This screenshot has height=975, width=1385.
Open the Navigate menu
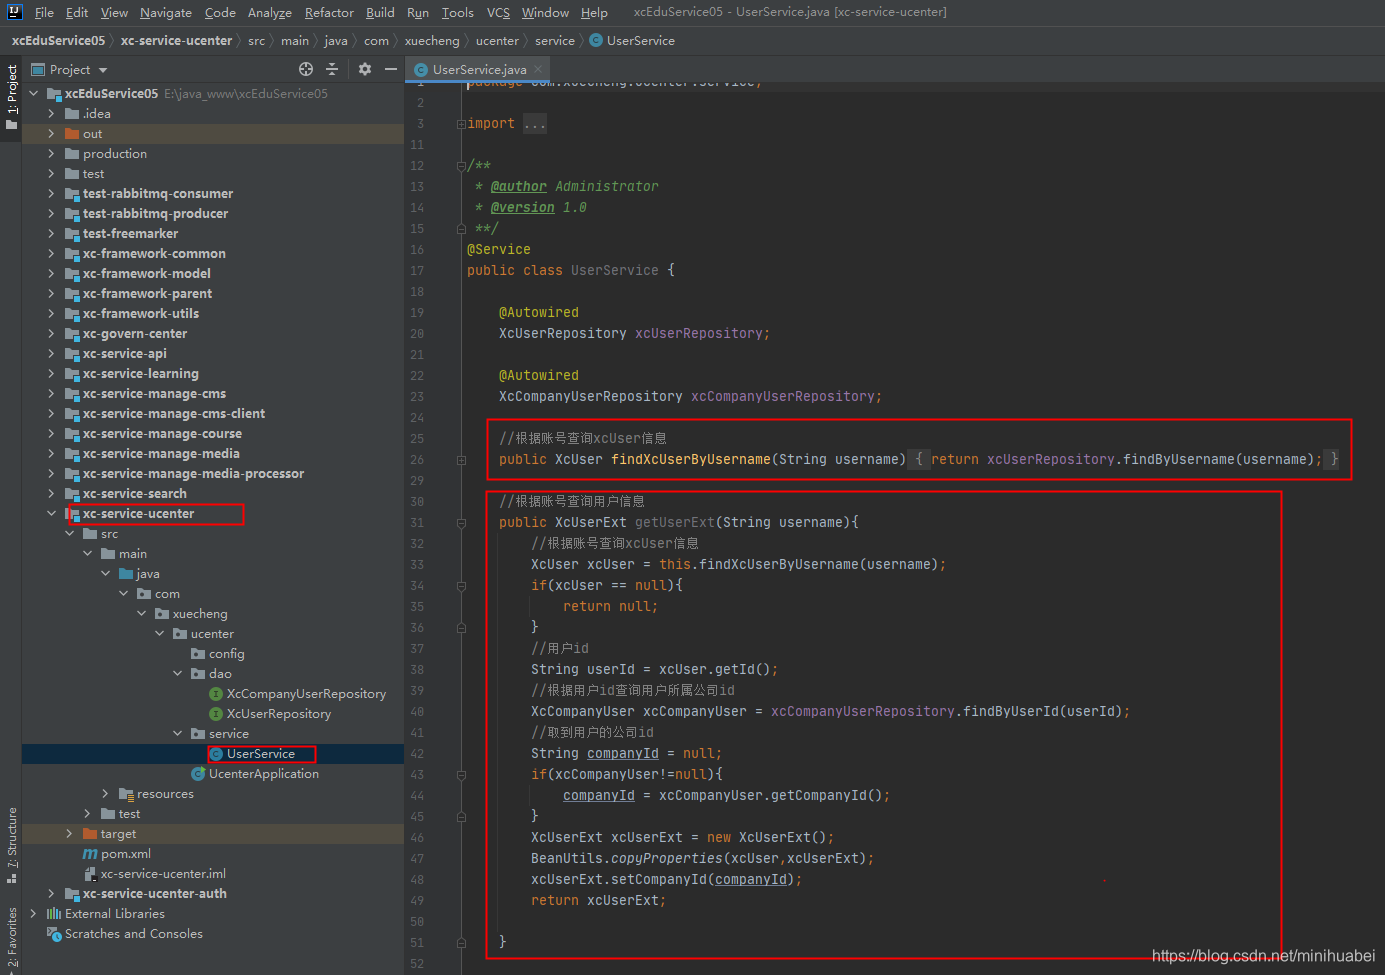tap(166, 12)
